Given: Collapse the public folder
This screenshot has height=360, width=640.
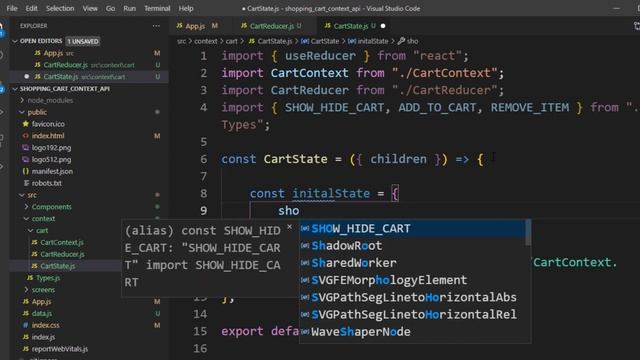Looking at the screenshot, I should click(37, 112).
